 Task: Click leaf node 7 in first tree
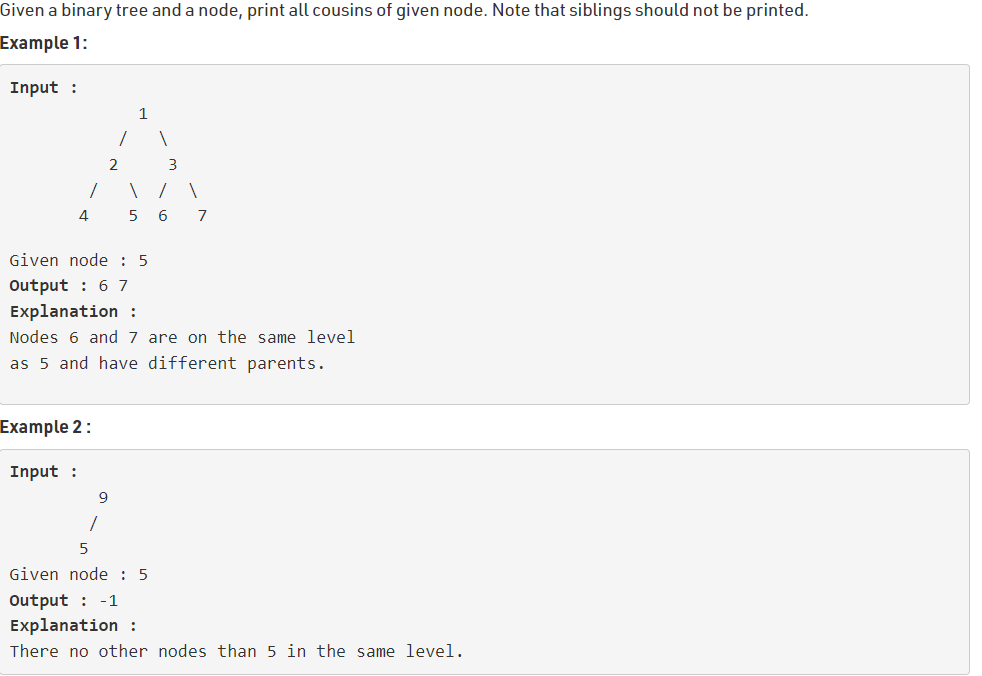click(x=202, y=216)
